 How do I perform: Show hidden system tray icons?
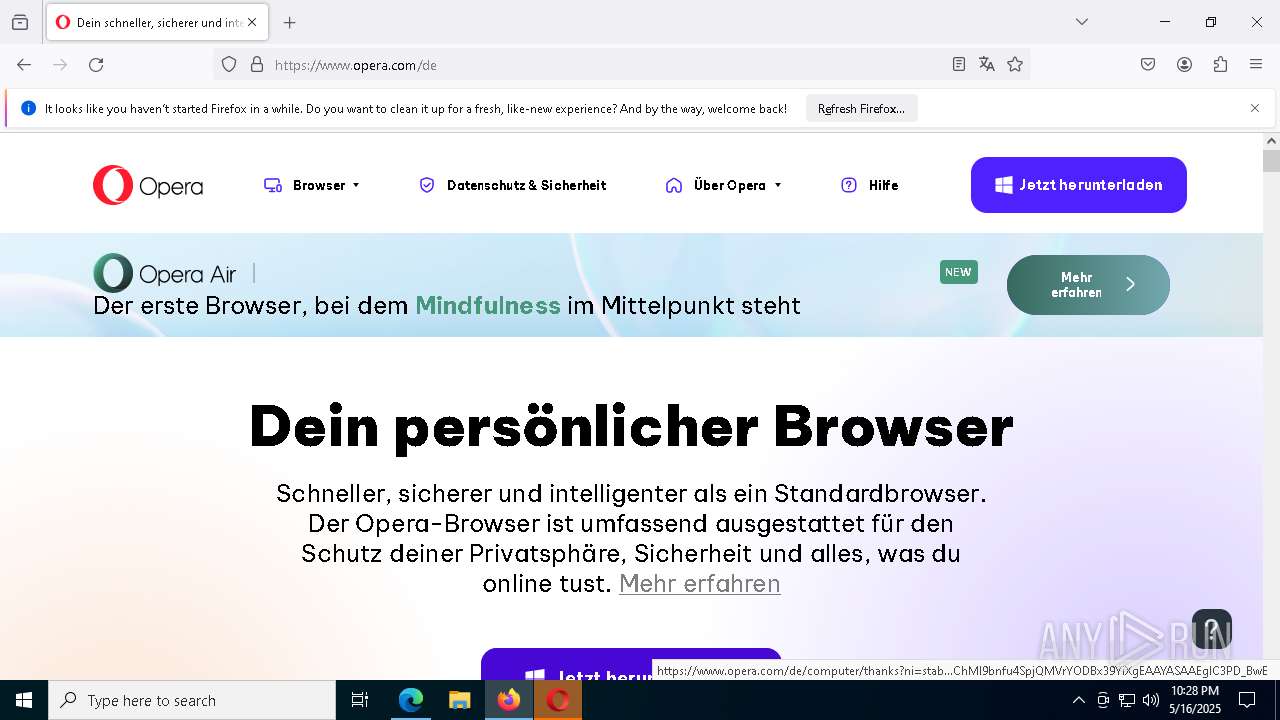tap(1078, 700)
